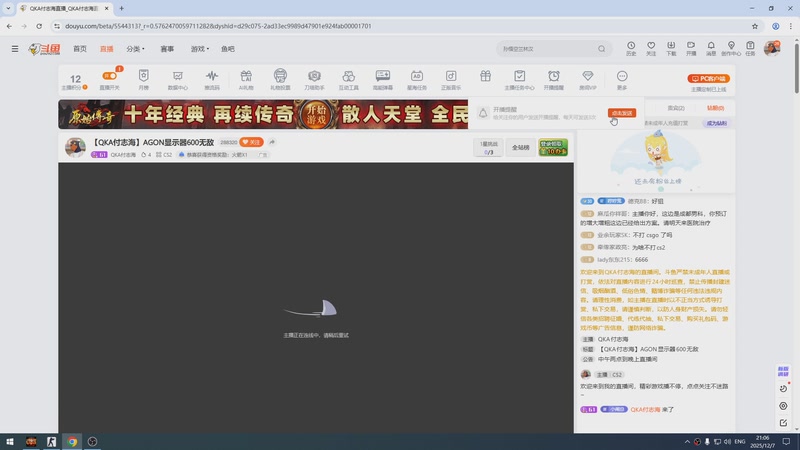Click the green reward claim button
Screen dimensions: 800x450
pyautogui.click(x=553, y=147)
